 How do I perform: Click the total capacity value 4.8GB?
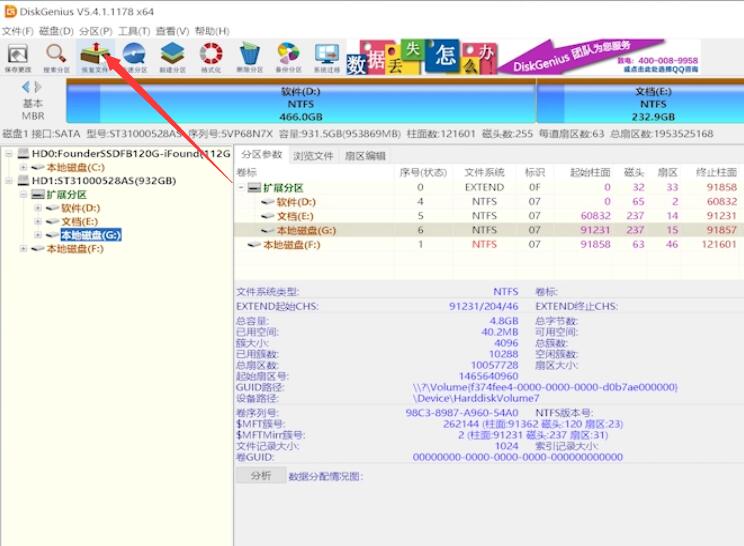click(x=504, y=321)
